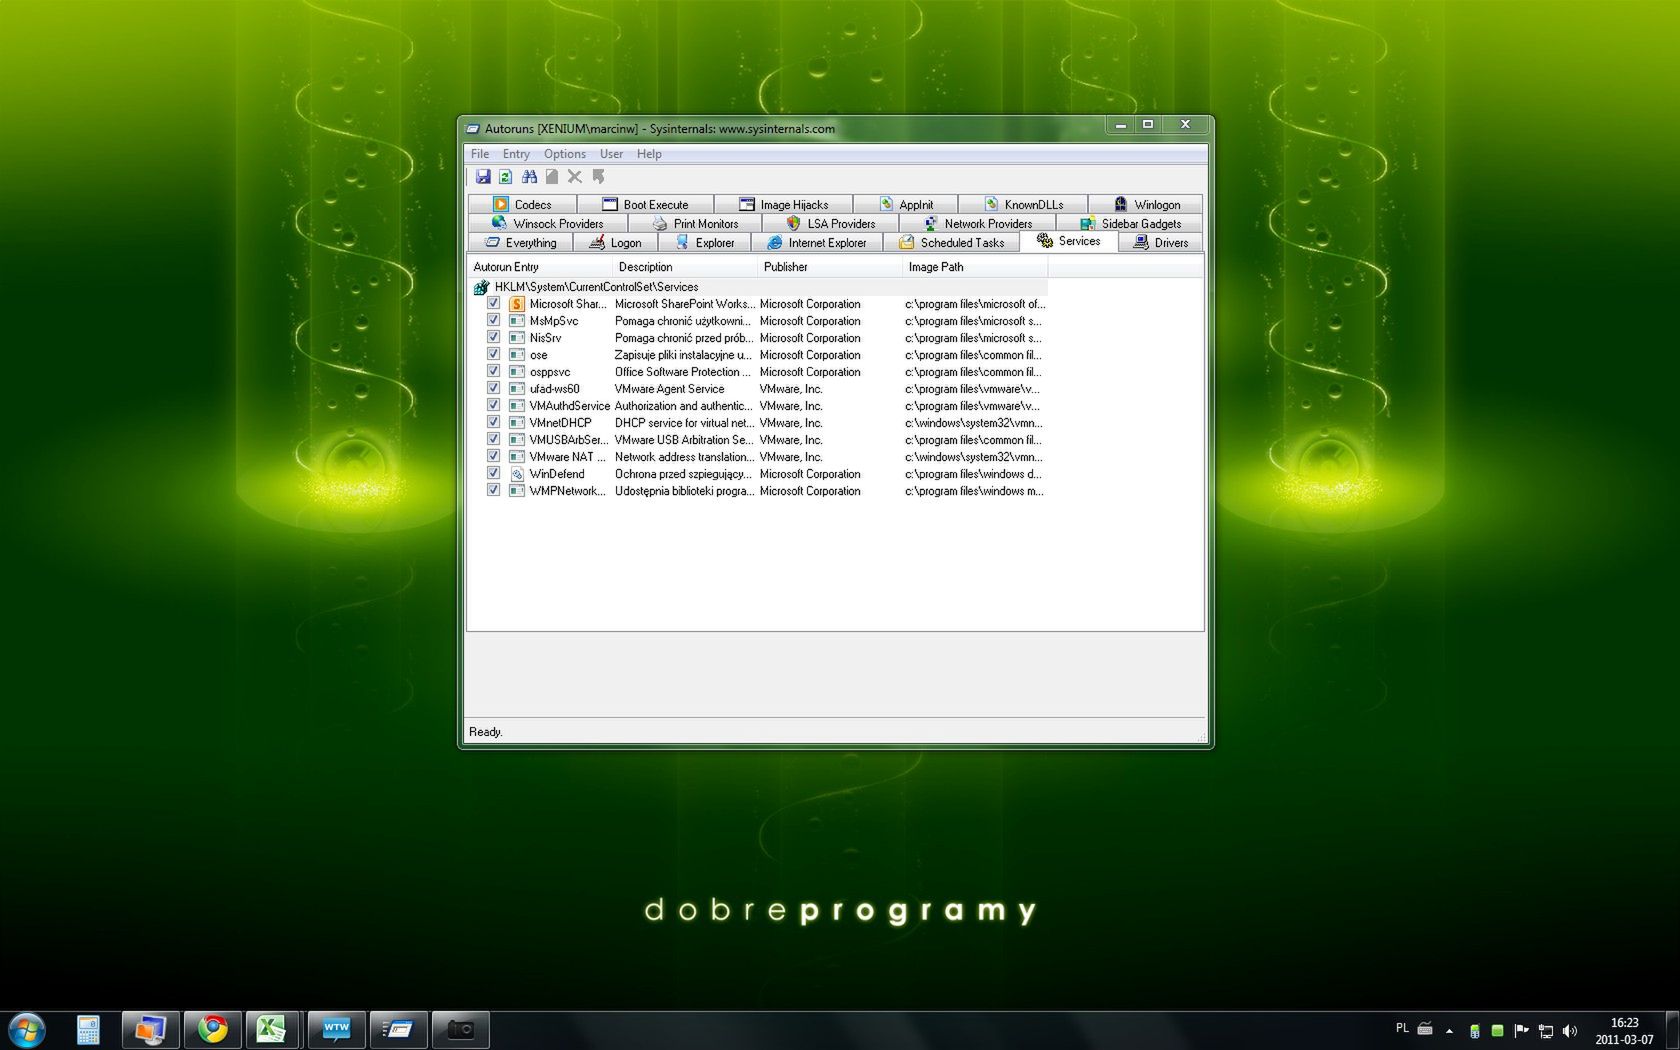Uncheck the WinDefend entry checkbox
The image size is (1680, 1050).
[x=493, y=473]
